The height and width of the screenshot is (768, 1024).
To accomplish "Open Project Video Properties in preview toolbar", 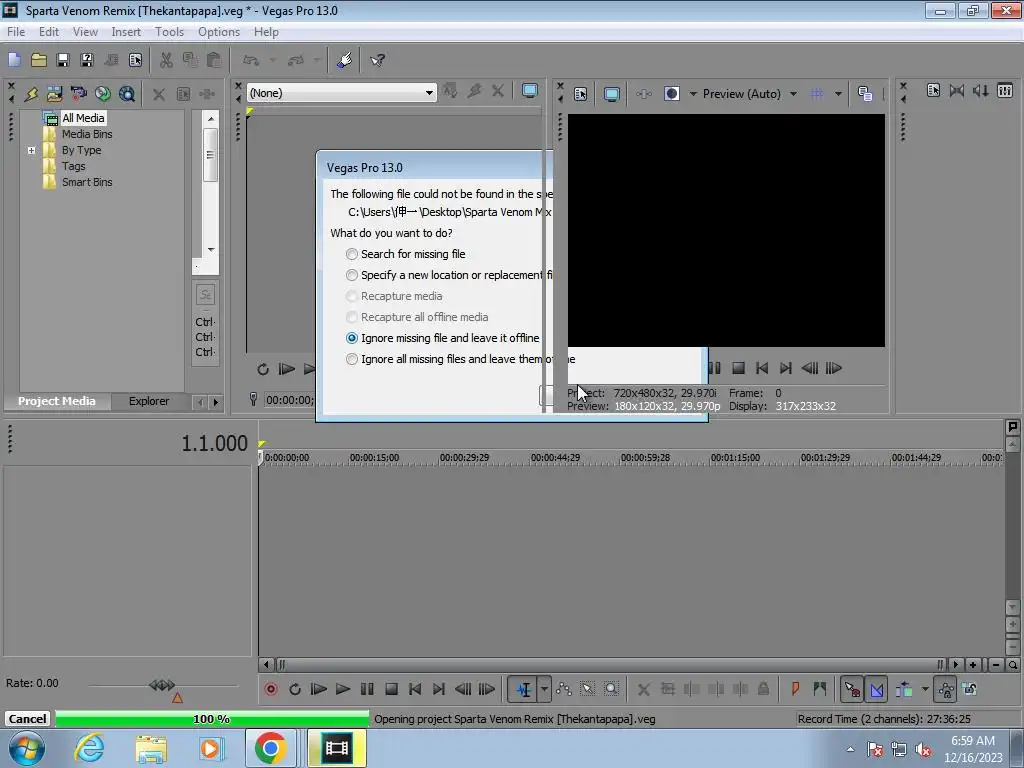I will point(581,94).
